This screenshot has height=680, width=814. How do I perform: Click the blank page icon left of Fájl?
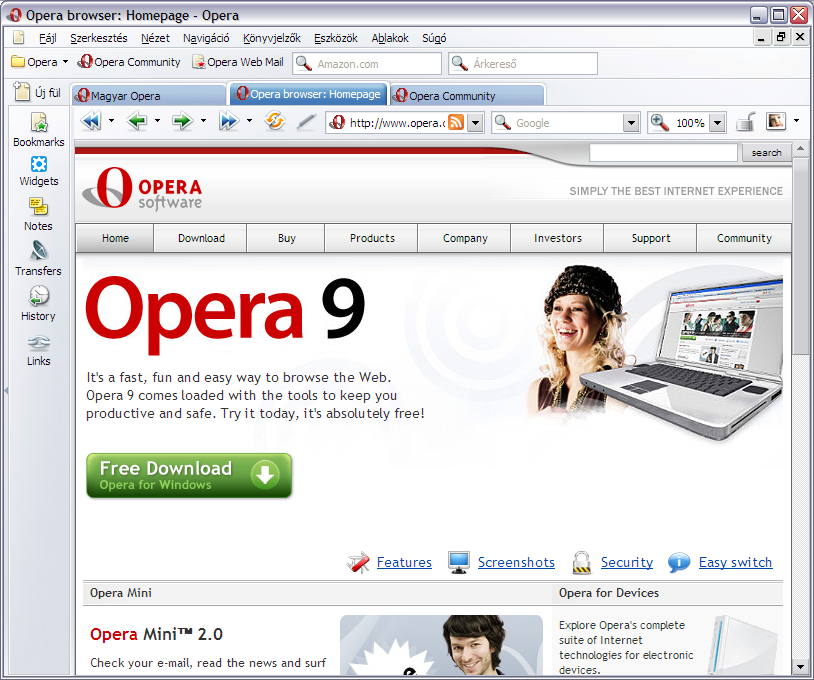[x=19, y=37]
